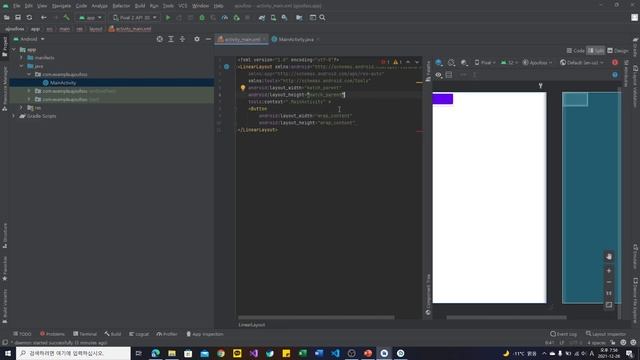Open the Terminal tool window
640x360 pixels.
85,334
